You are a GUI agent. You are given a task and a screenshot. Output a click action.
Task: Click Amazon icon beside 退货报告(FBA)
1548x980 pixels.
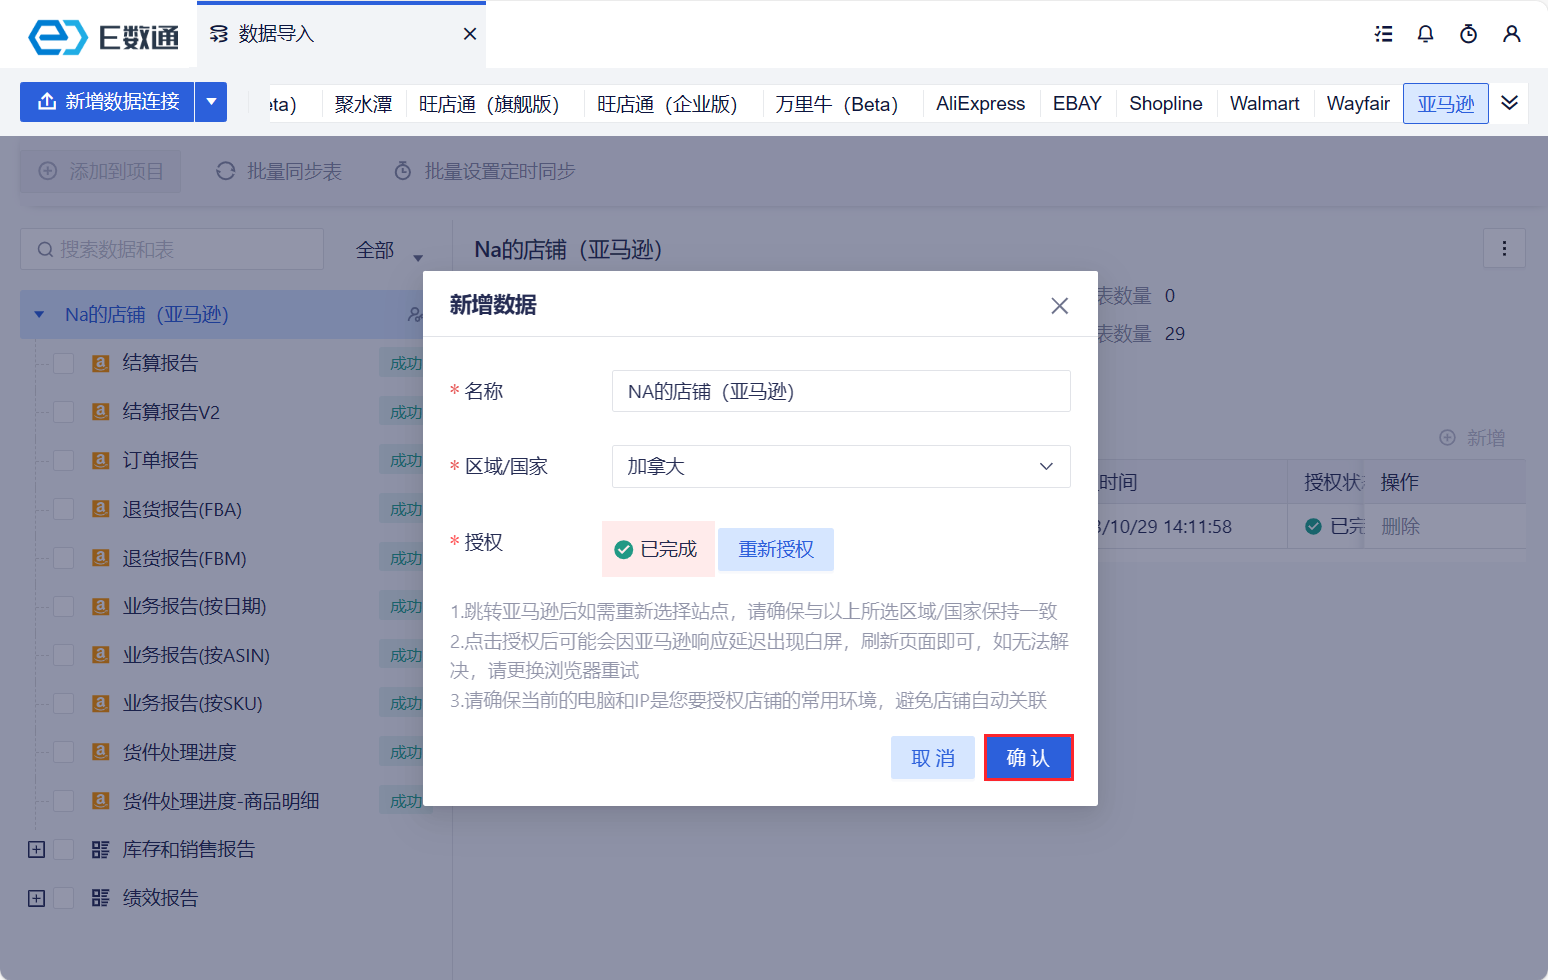click(x=100, y=509)
